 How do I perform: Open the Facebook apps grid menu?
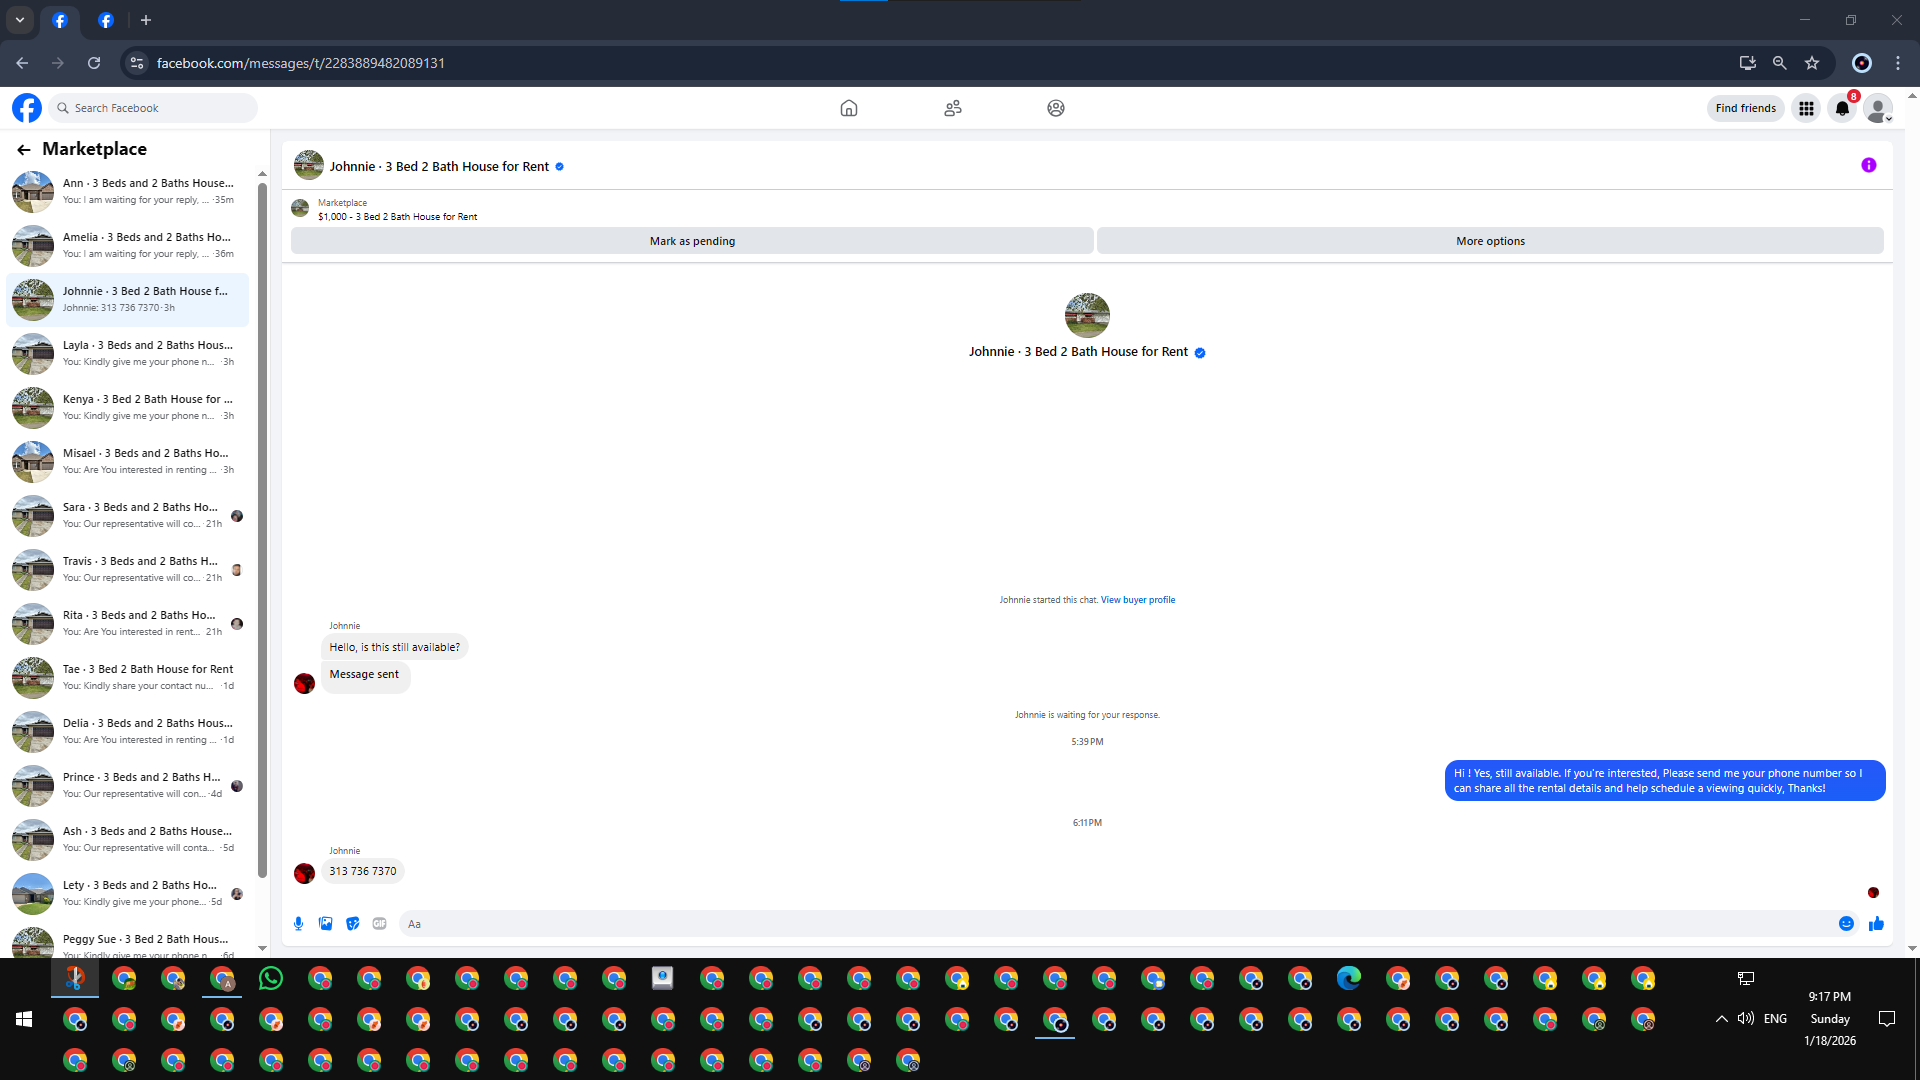coord(1806,108)
